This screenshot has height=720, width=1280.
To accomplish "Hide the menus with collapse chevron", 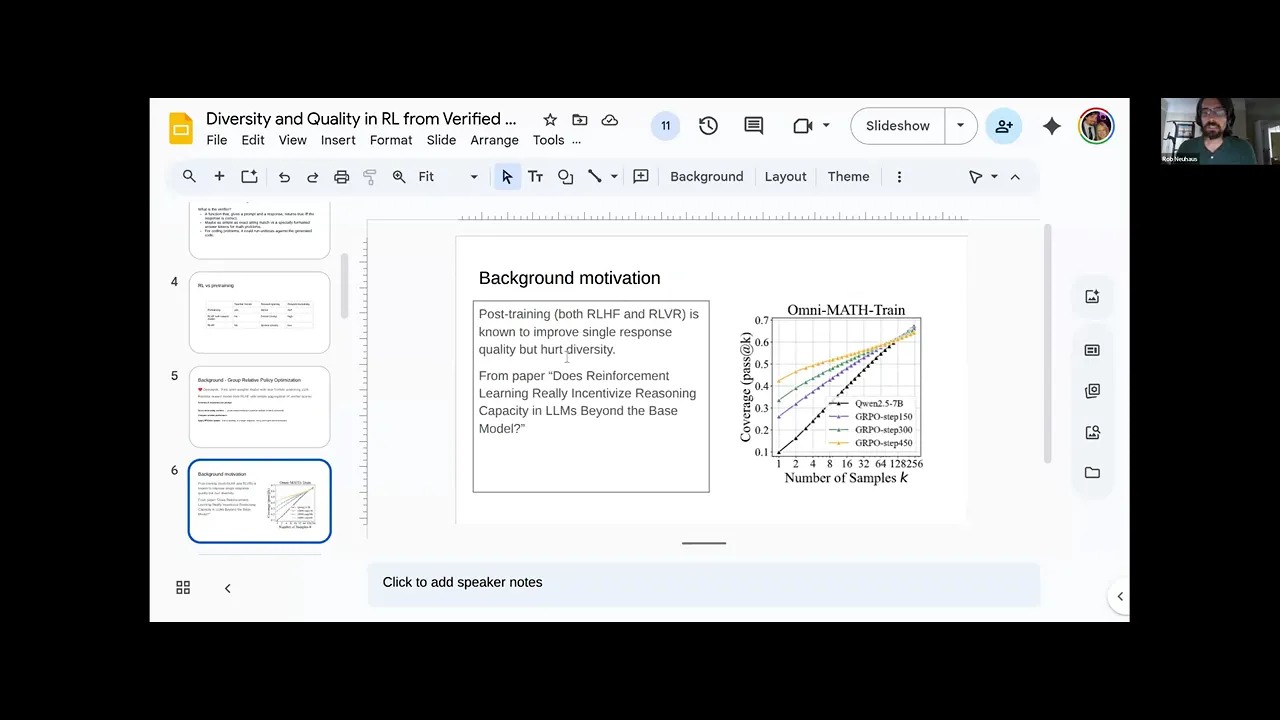I will [1015, 177].
